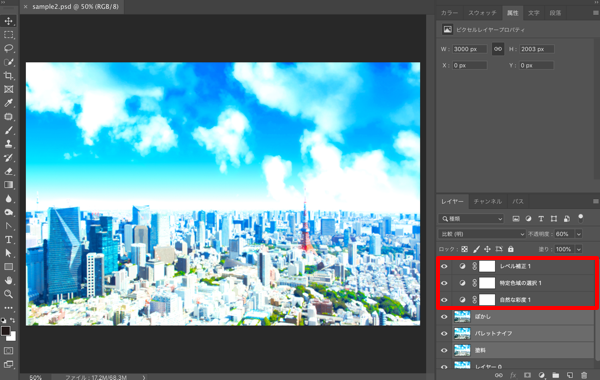Screen dimensions: 600x380
Task: Hide the ぼかし layer
Action: coord(444,317)
